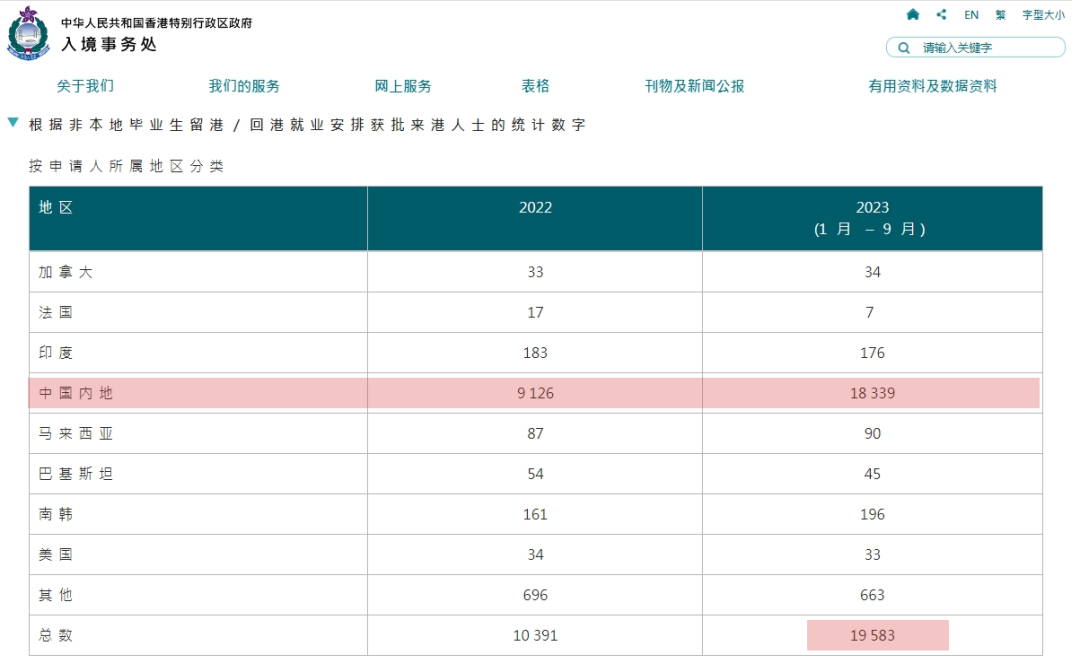Open the 网上服务 menu

point(403,86)
